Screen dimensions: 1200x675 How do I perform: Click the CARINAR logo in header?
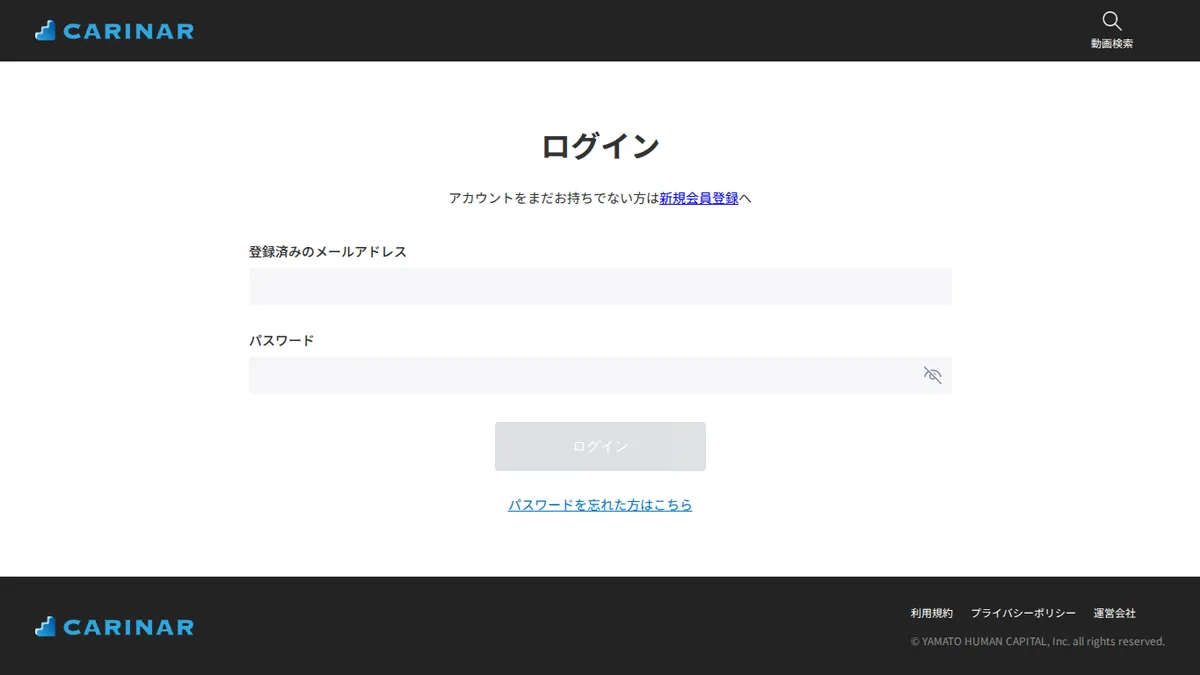click(114, 31)
